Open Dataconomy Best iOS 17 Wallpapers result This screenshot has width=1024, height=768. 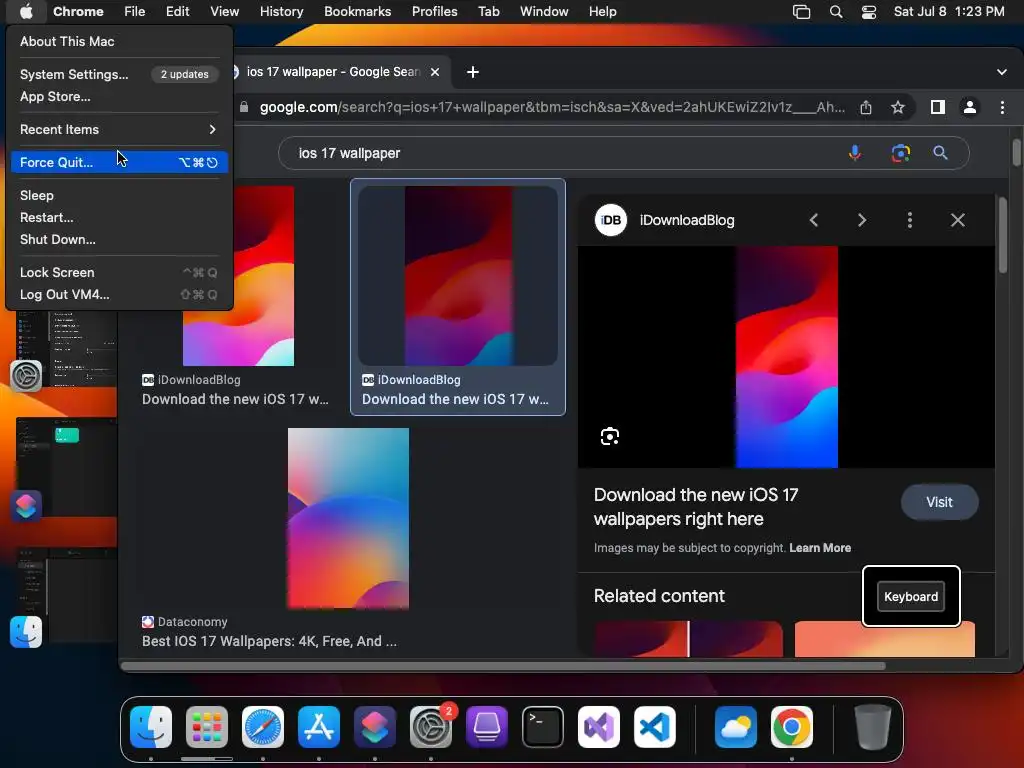[269, 641]
